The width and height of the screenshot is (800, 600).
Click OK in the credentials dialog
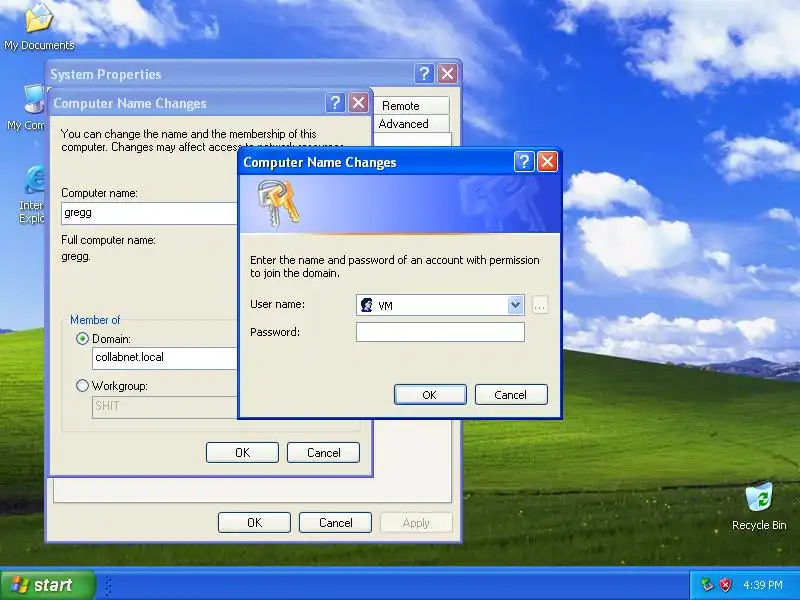coord(430,395)
